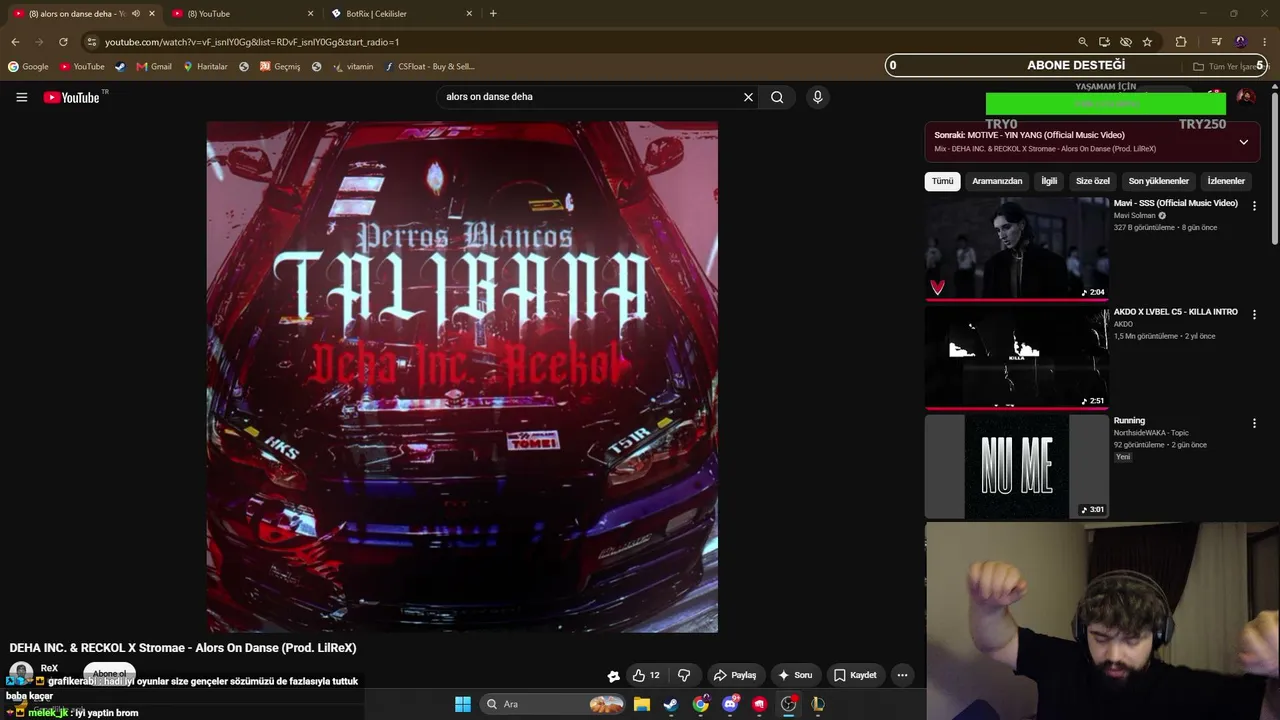The height and width of the screenshot is (720, 1280).
Task: Open the Geçmiş bookmark
Action: point(280,67)
